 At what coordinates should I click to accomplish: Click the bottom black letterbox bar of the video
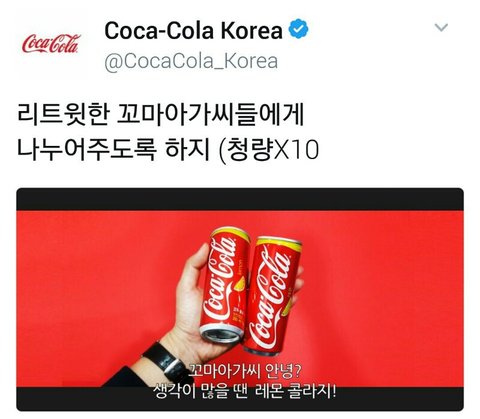240,399
